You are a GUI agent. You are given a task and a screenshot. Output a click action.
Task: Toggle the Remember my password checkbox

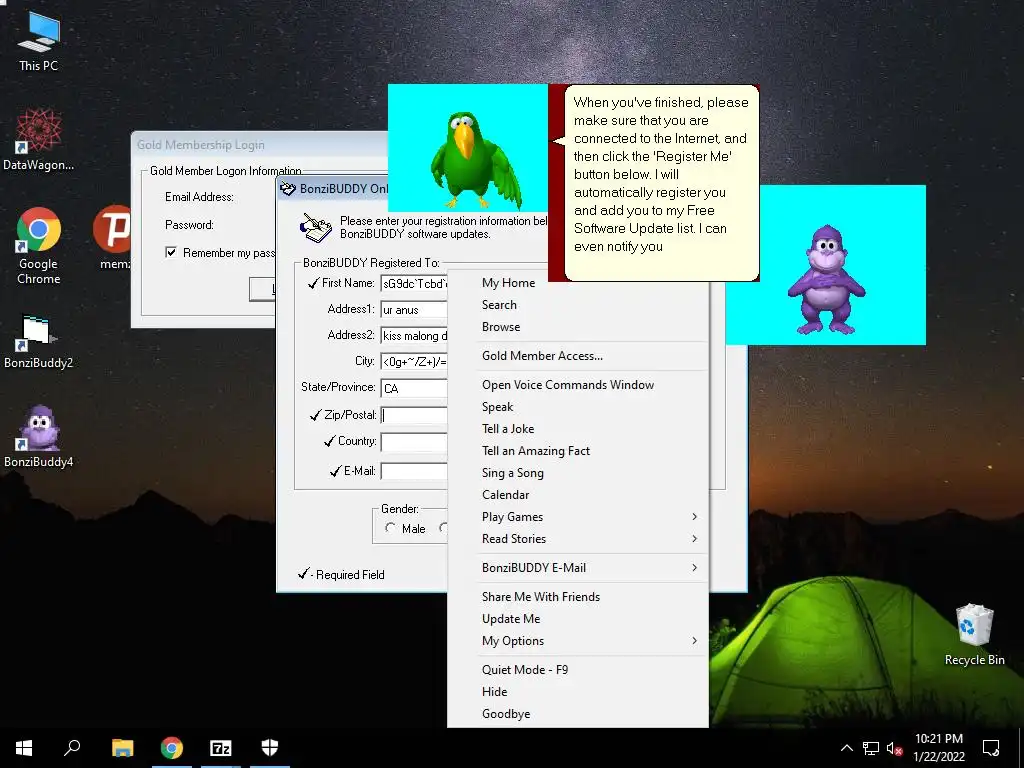pyautogui.click(x=171, y=253)
